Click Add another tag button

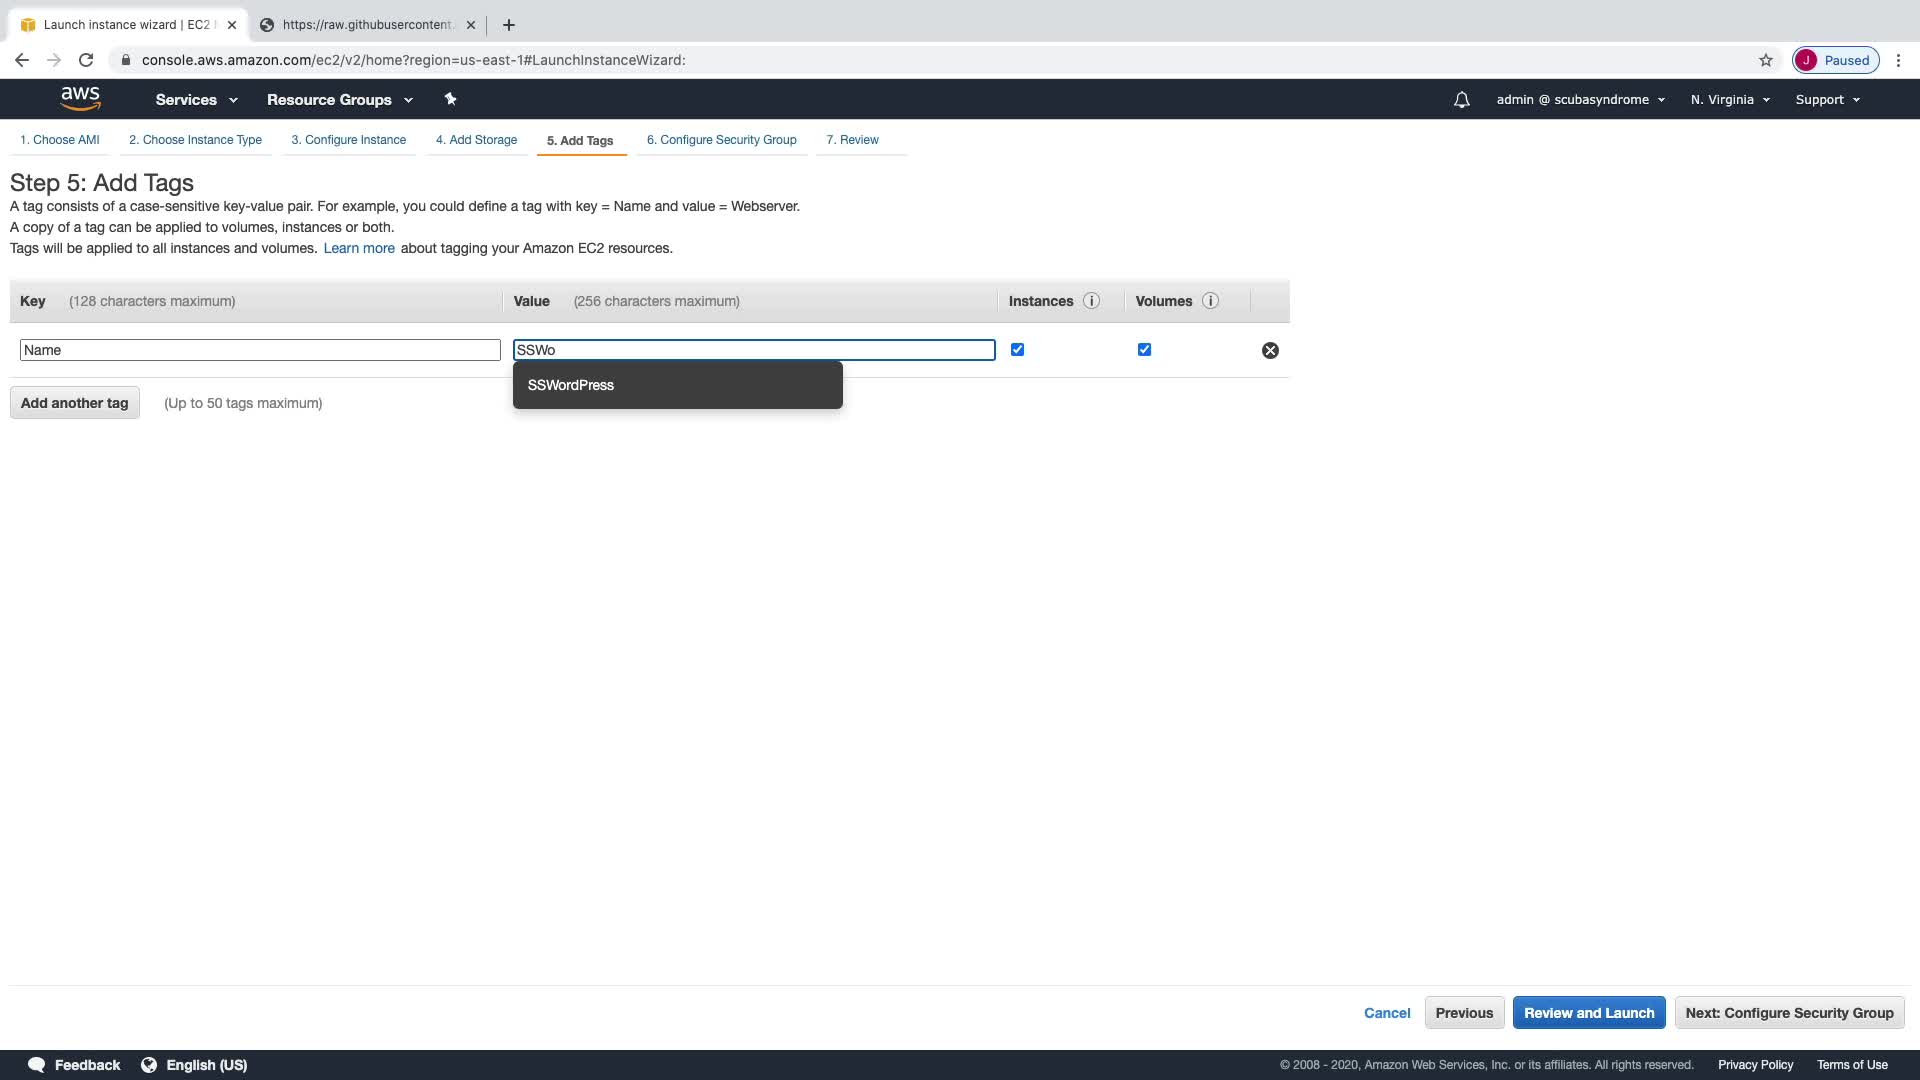click(75, 403)
